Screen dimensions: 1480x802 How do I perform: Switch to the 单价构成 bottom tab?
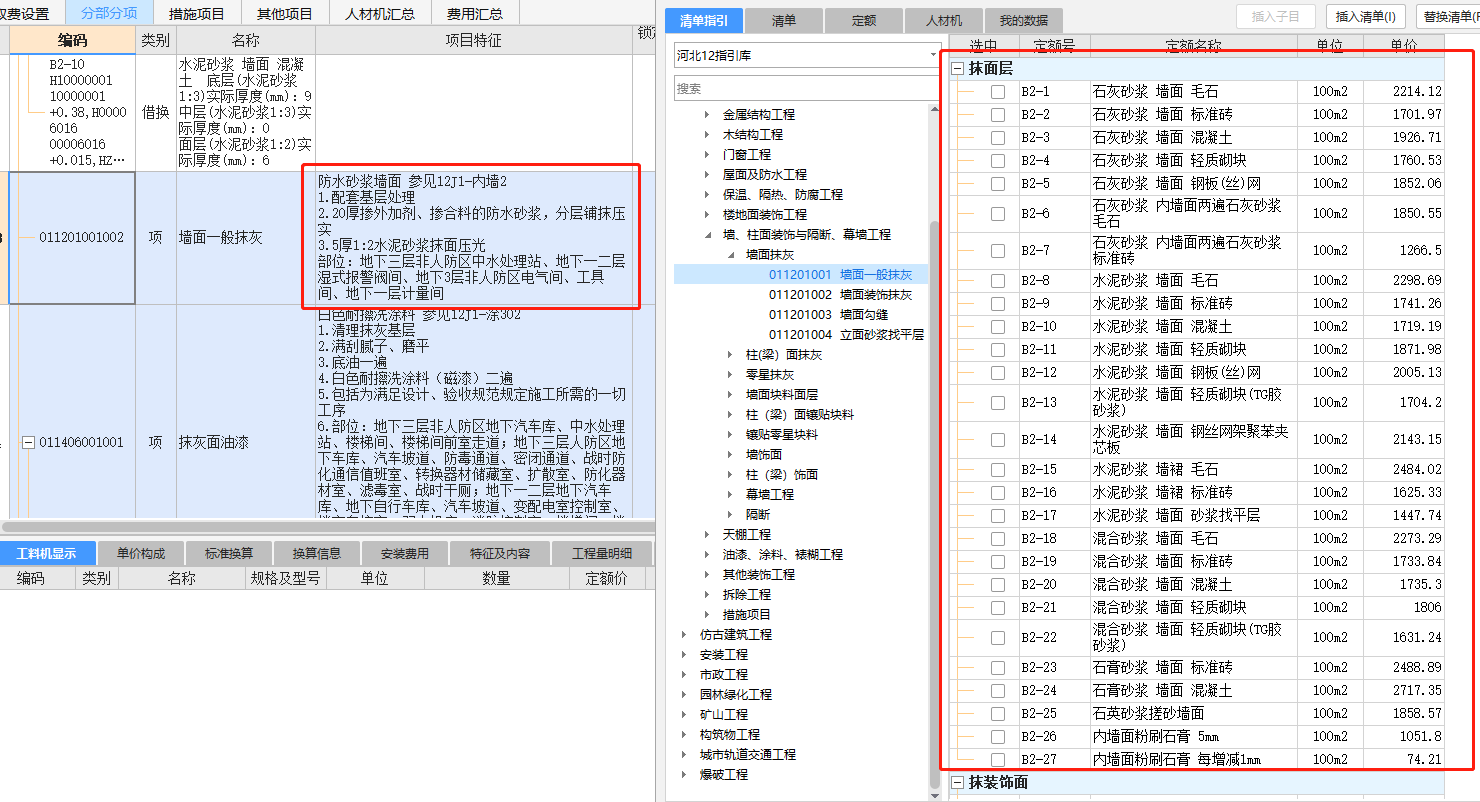[141, 553]
